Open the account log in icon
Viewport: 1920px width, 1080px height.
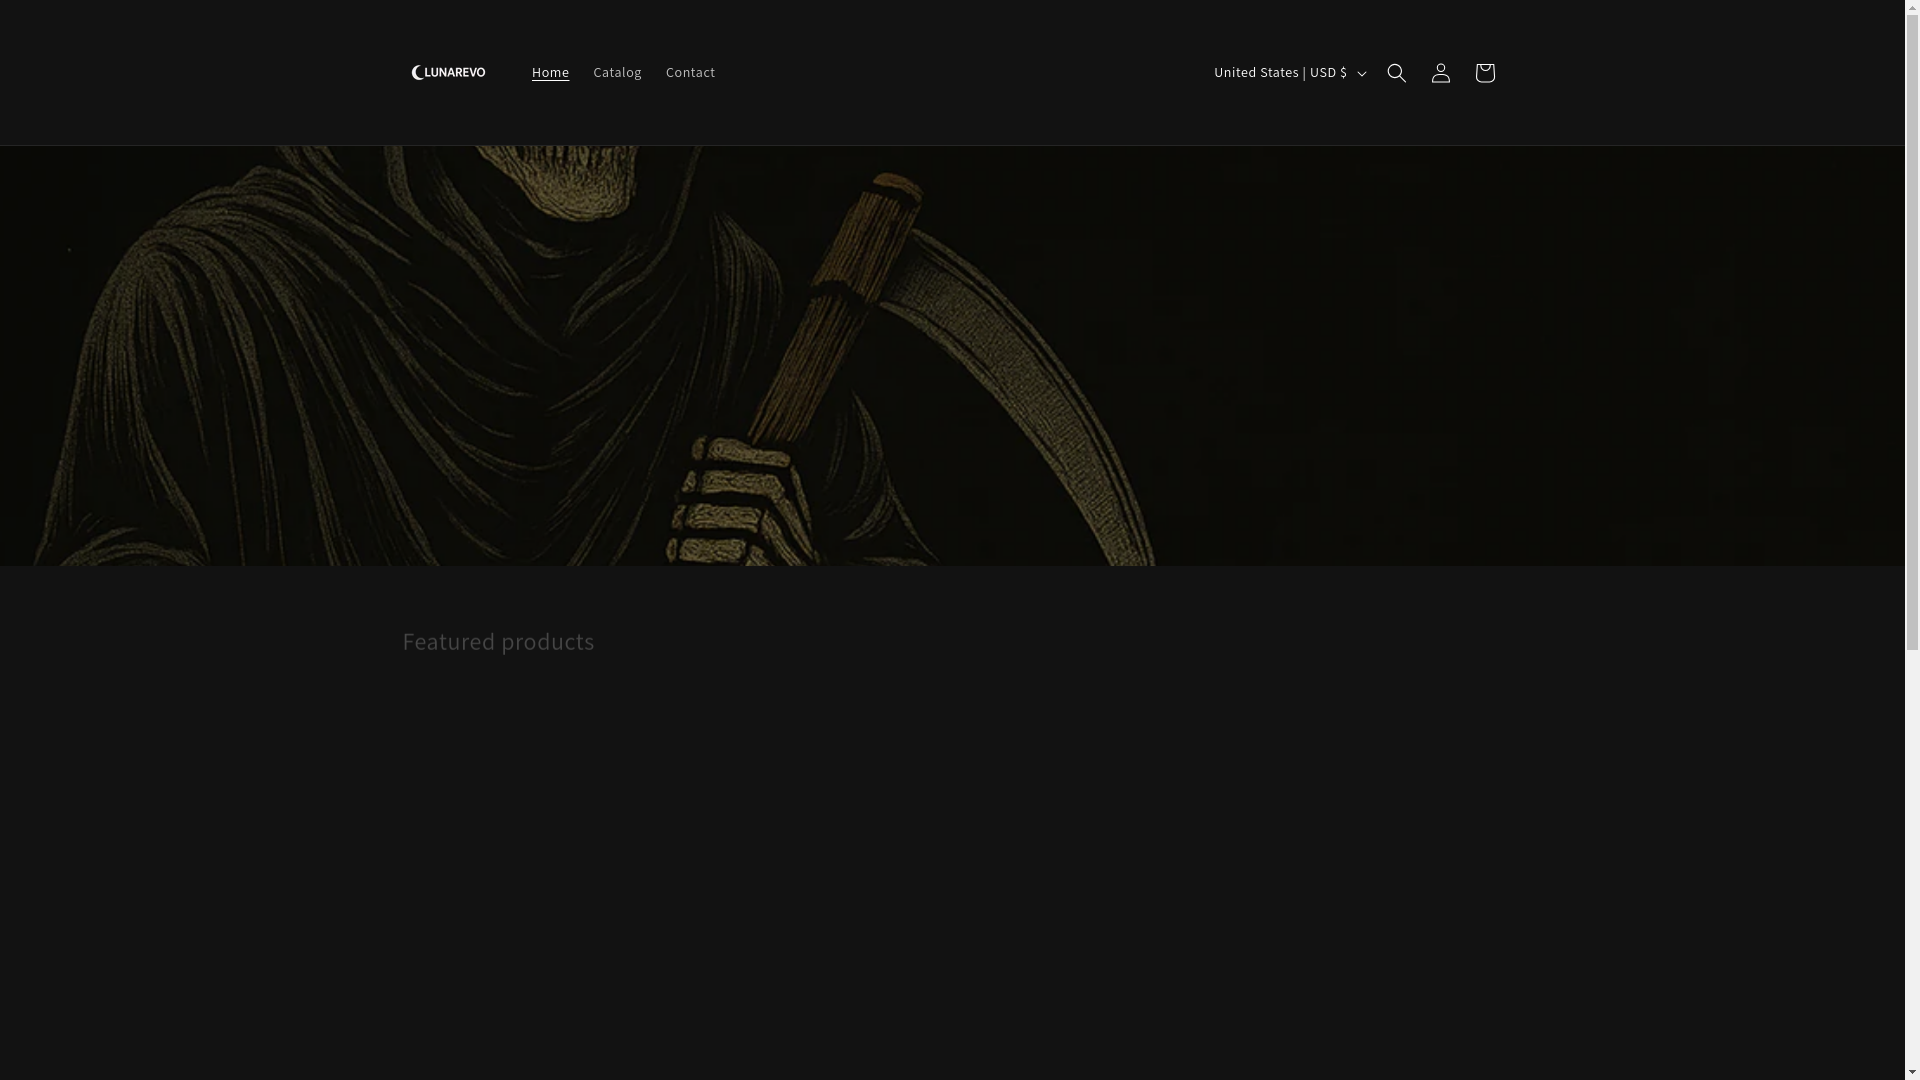click(x=1440, y=72)
